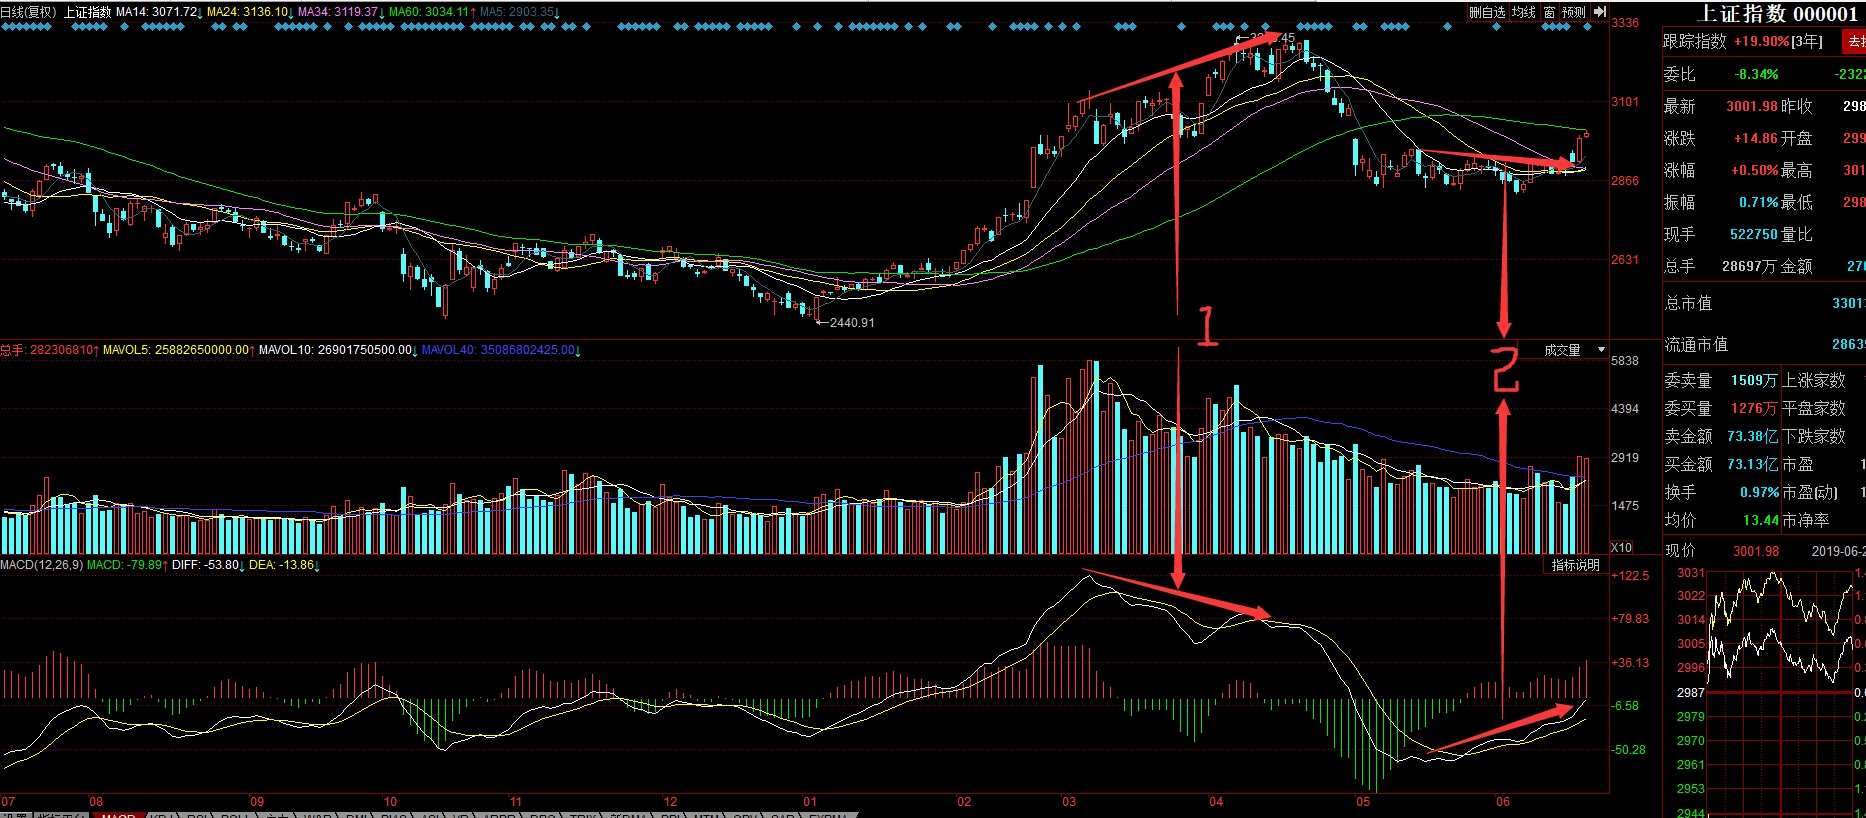
Task: Click the rightmost blue diamond marker at top
Action: click(1587, 27)
